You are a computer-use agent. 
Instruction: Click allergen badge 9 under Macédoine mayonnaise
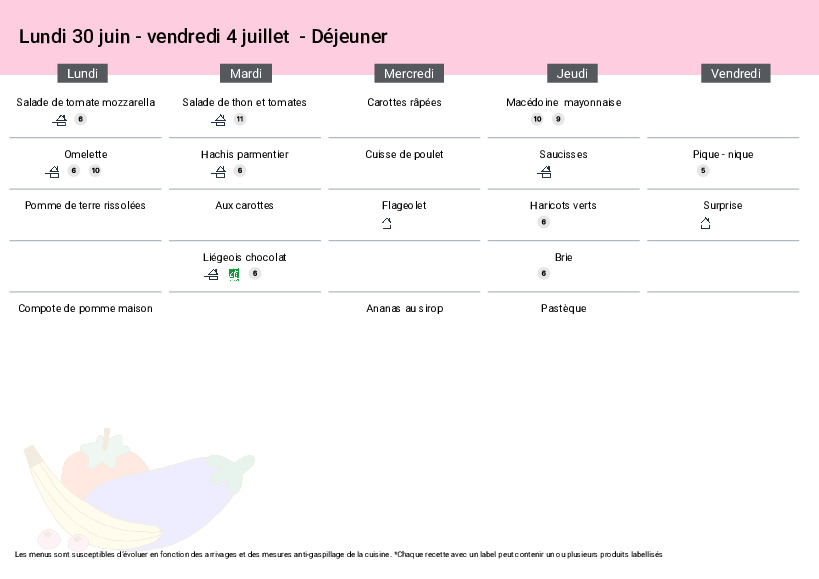click(558, 119)
